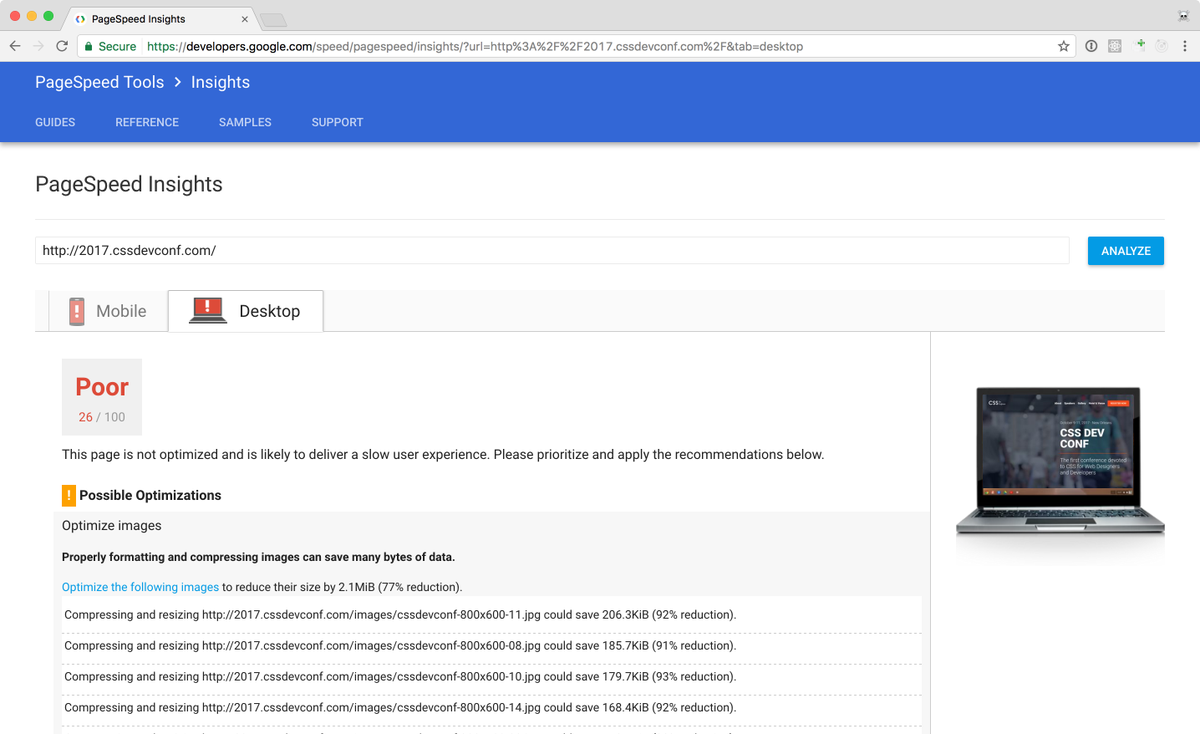
Task: Click the red mobile phone warning icon
Action: [x=77, y=311]
